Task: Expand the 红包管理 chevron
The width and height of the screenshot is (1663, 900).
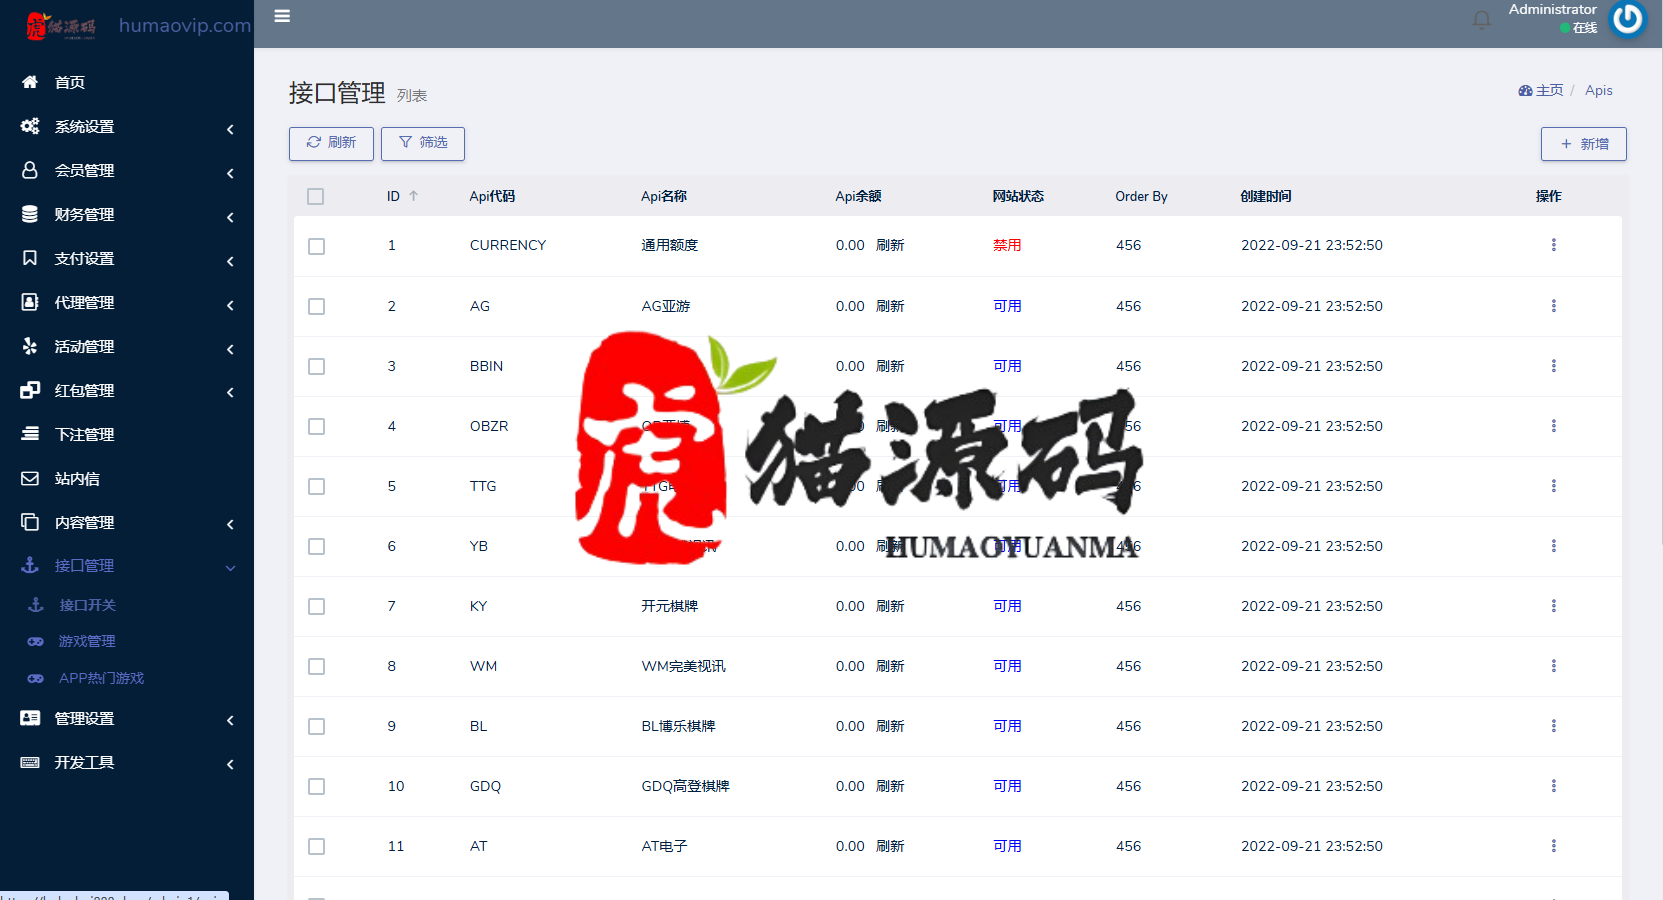Action: (230, 392)
